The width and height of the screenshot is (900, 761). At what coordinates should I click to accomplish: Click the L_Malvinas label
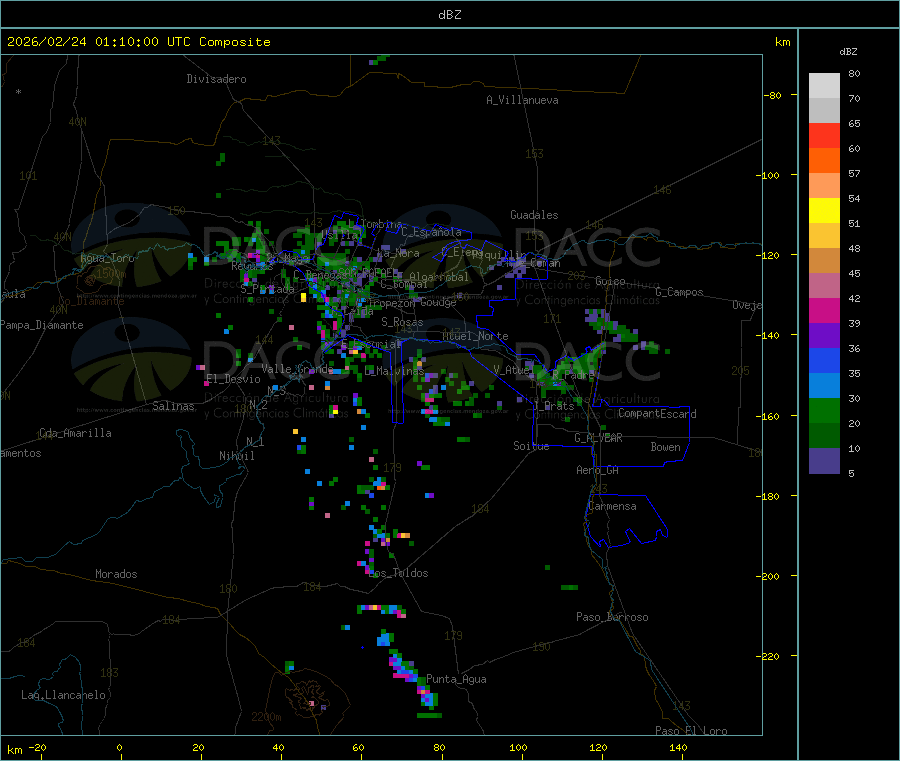394,371
